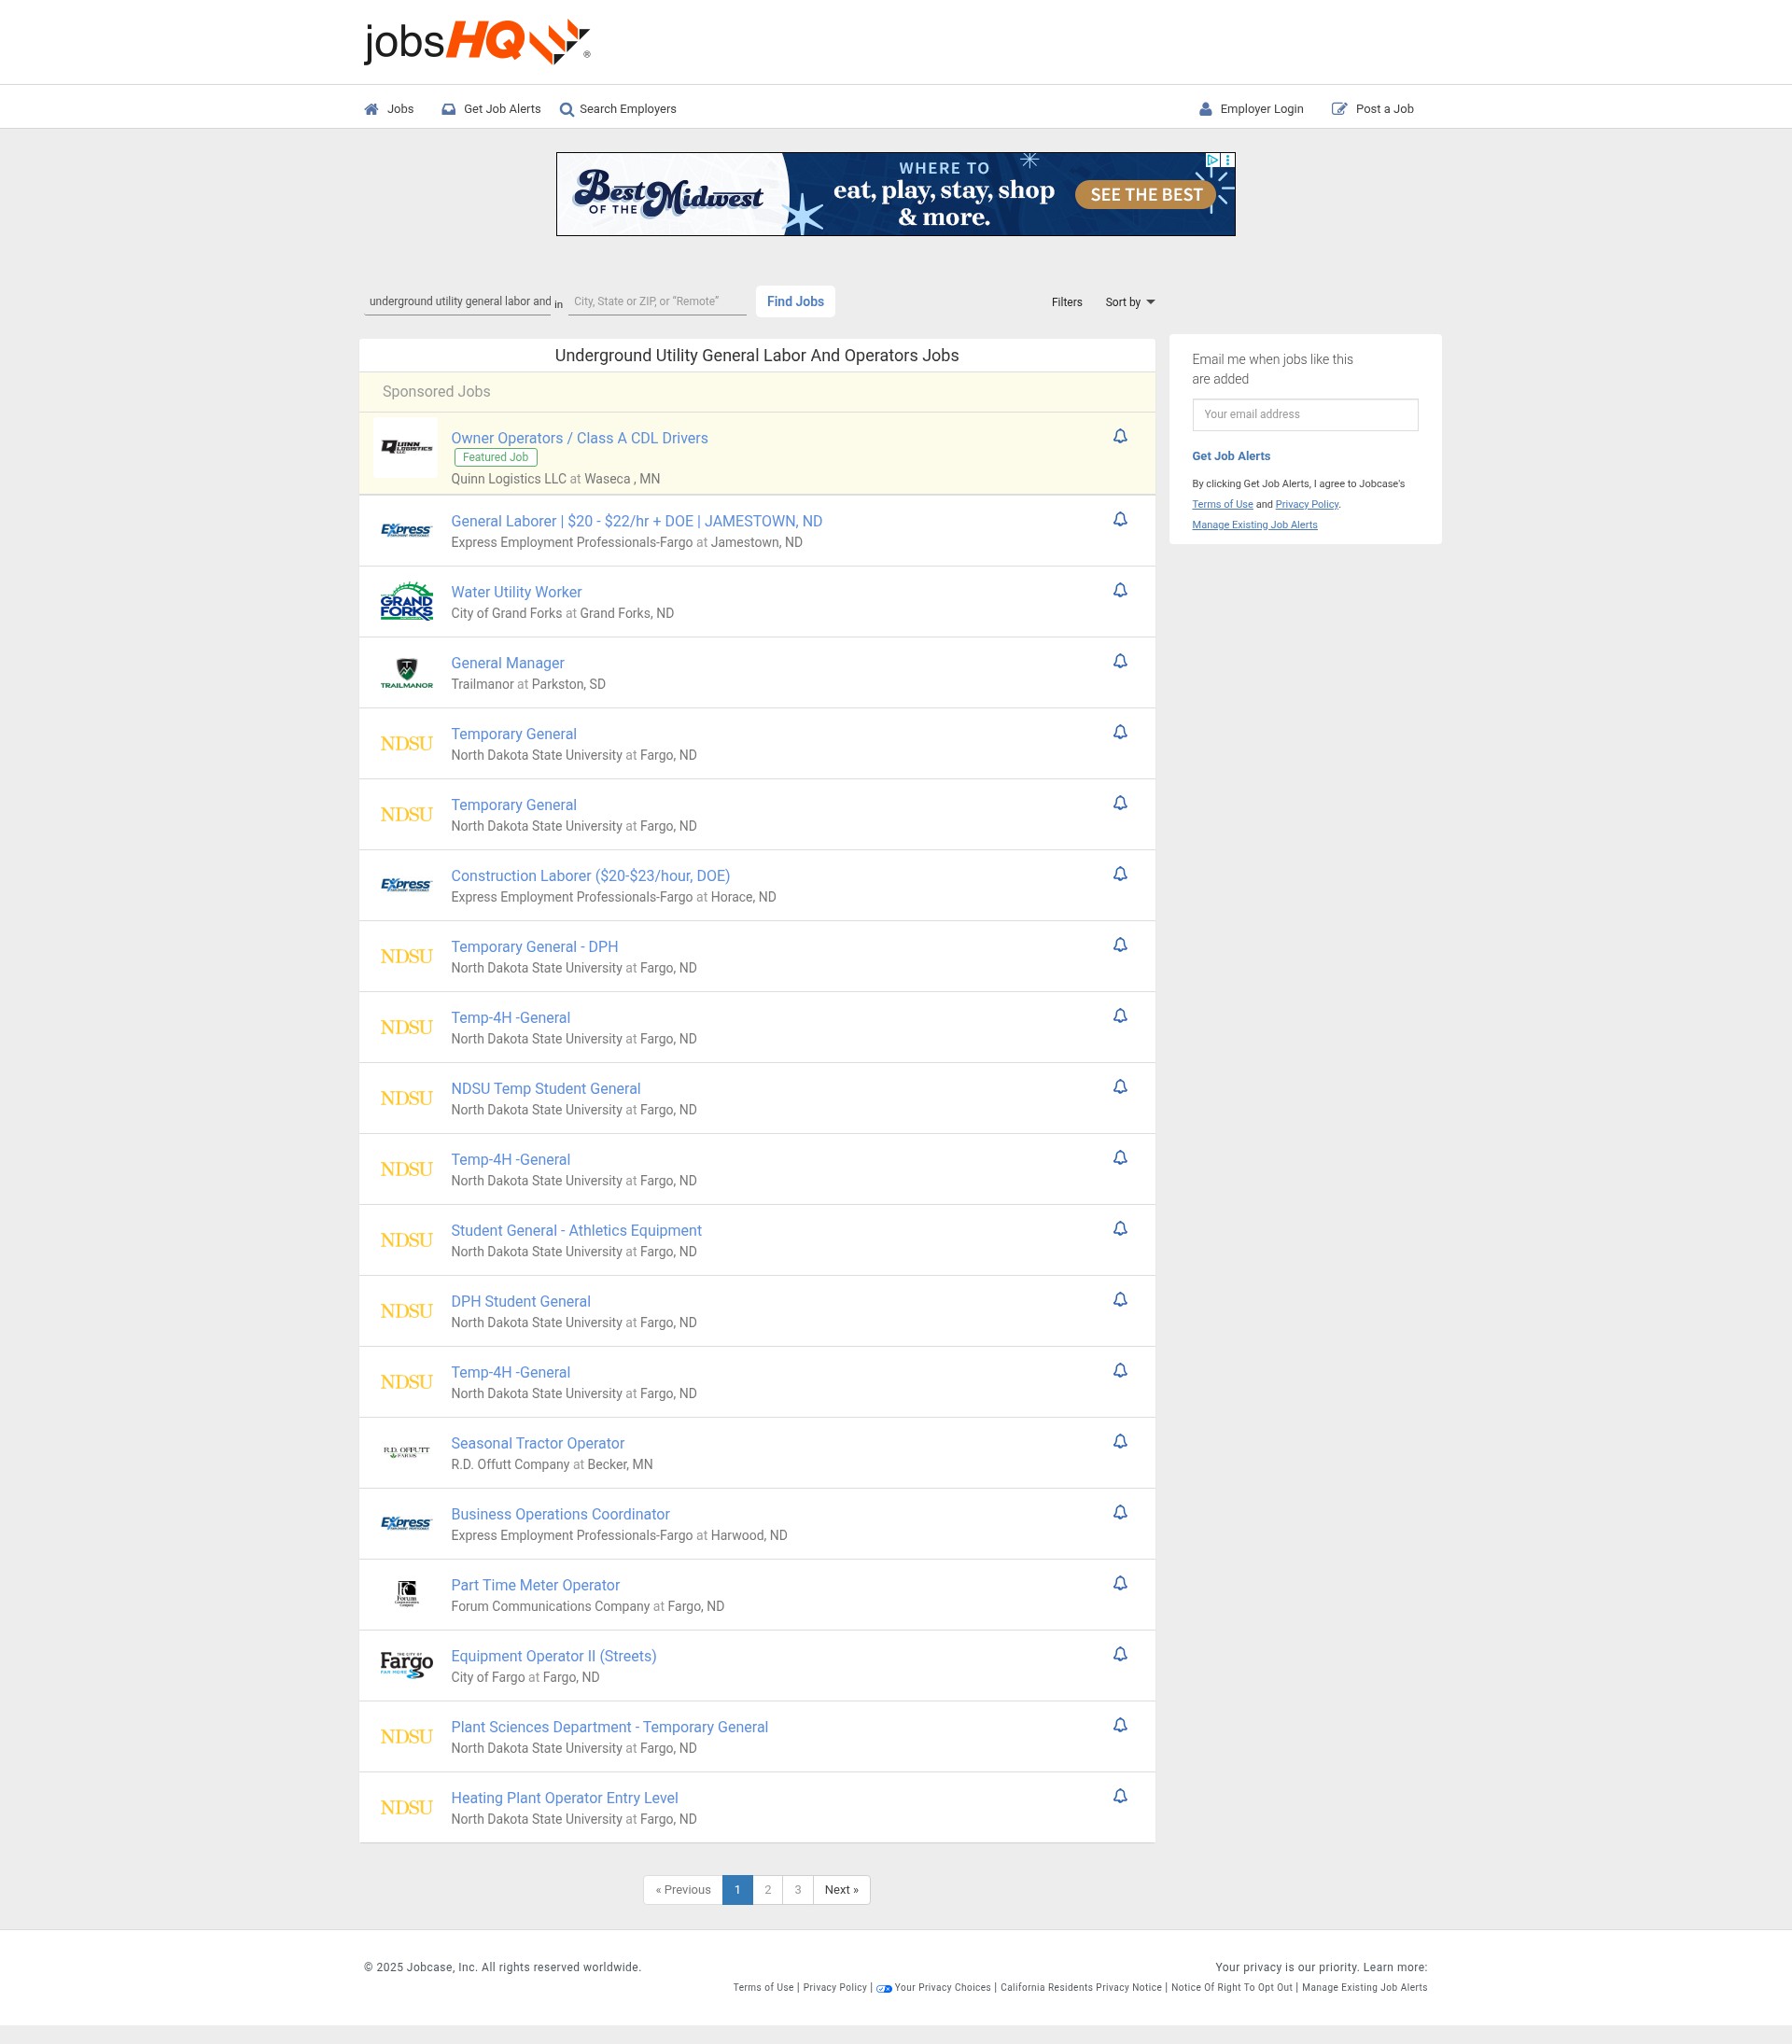1792x2044 pixels.
Task: Focus the job keyword search field
Action: pyautogui.click(x=457, y=301)
